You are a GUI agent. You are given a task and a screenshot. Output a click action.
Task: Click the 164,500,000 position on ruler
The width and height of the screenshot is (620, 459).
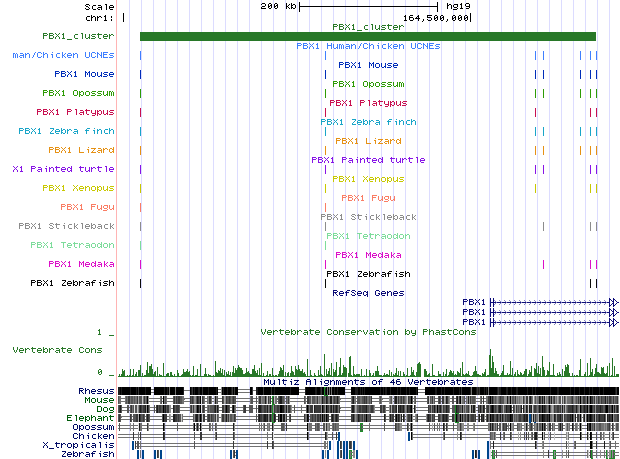pyautogui.click(x=436, y=18)
